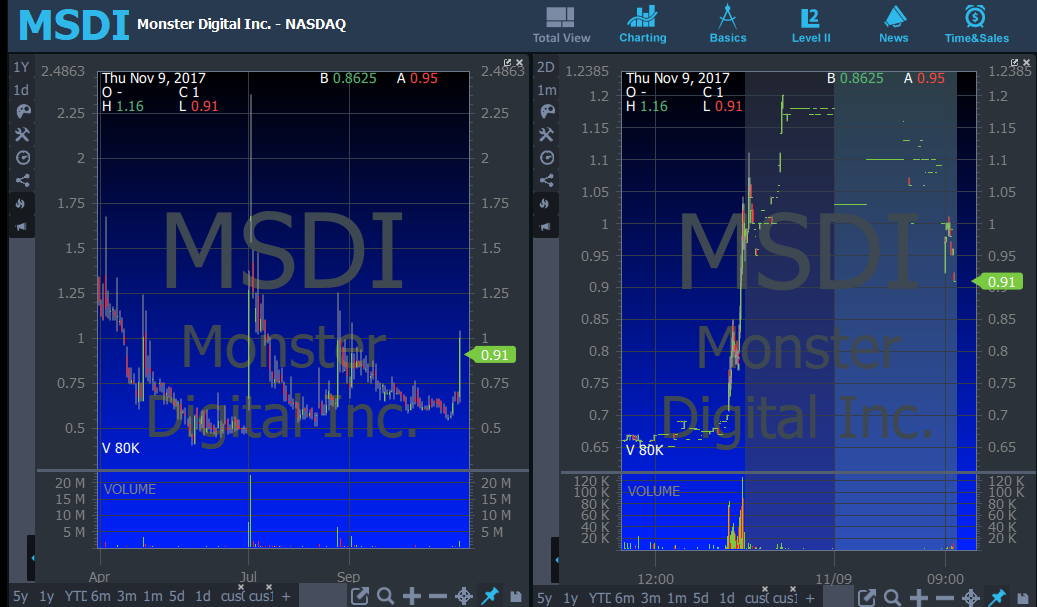Pop out the left chart to a new window
Image resolution: width=1037 pixels, height=607 pixels.
(x=359, y=596)
